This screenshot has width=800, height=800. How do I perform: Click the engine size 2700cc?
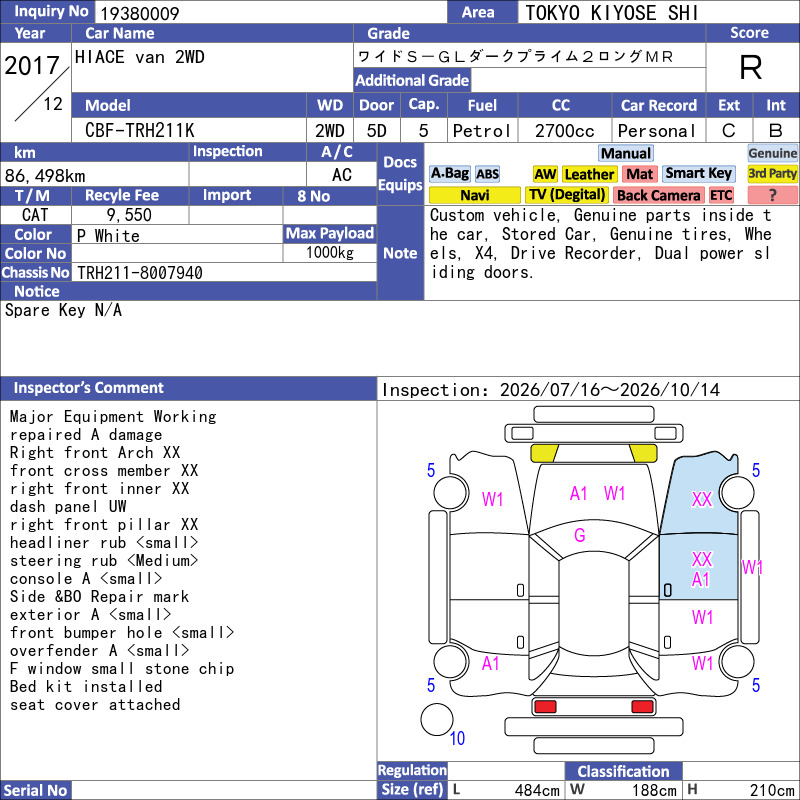(x=564, y=131)
